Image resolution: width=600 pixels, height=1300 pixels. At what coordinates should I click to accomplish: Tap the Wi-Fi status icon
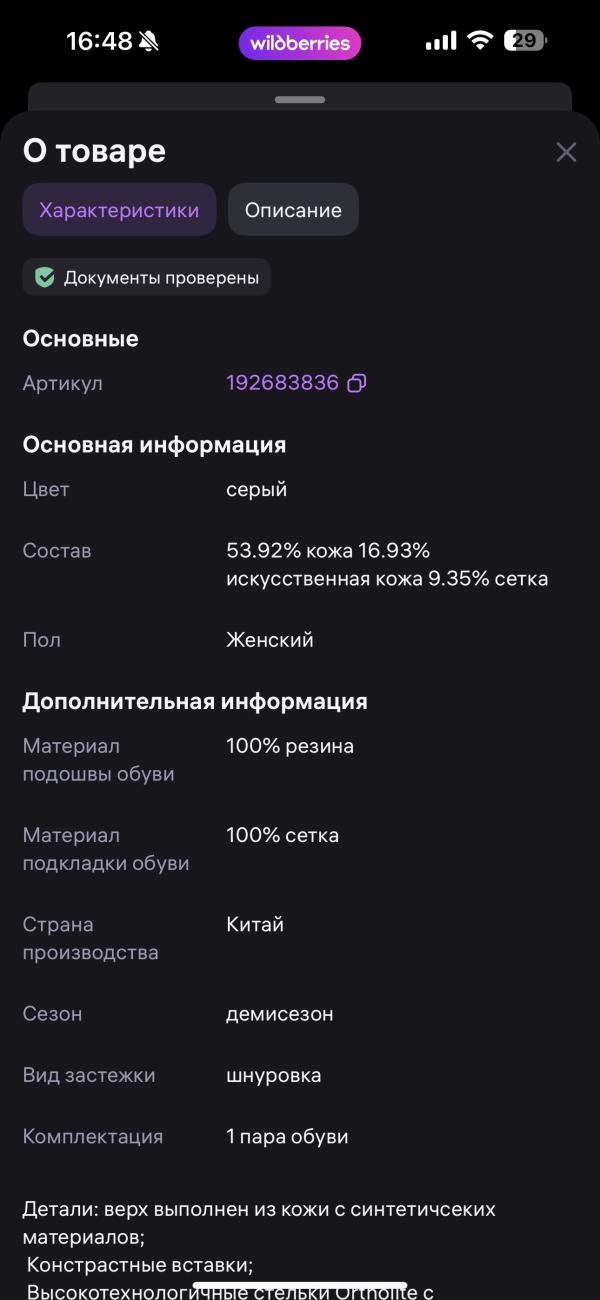click(480, 41)
